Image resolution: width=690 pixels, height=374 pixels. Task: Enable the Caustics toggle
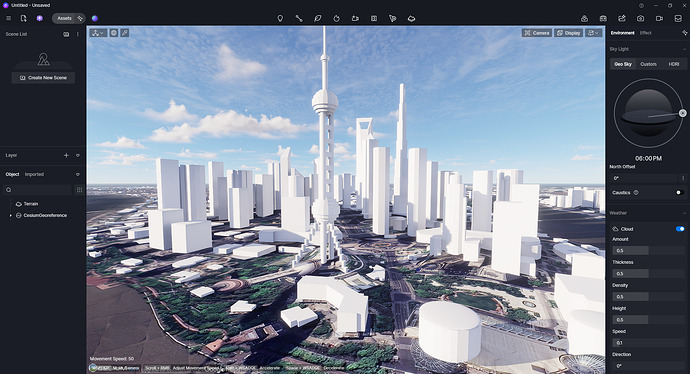tap(680, 193)
